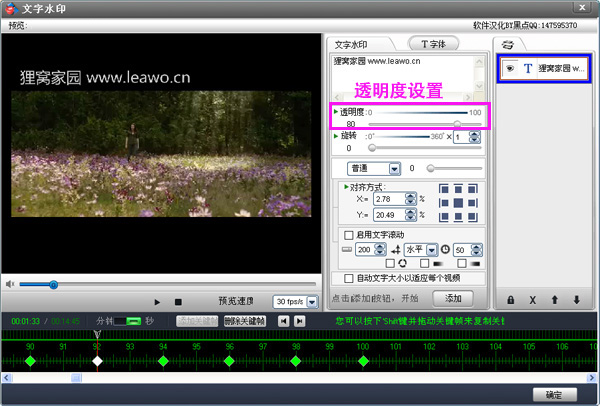Image resolution: width=600 pixels, height=406 pixels.
Task: Enable the 启用文字滚动 checkbox
Action: point(348,234)
